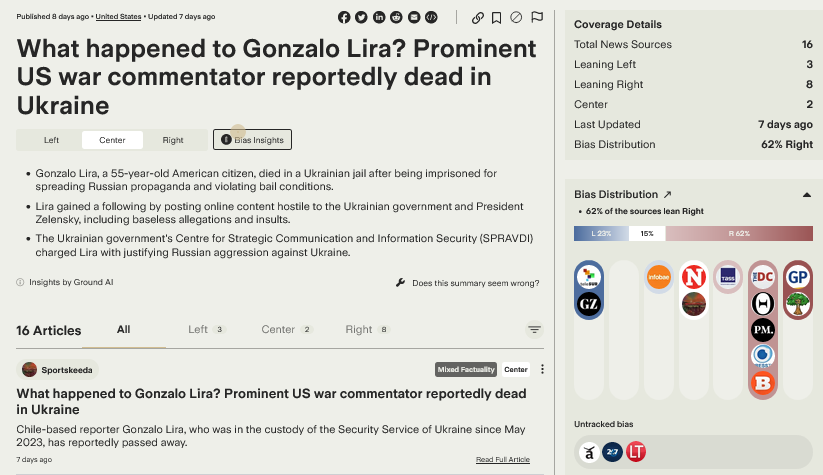Viewport: 823px width, 475px height.
Task: Click the blue L 23% bias bar segment
Action: (601, 234)
